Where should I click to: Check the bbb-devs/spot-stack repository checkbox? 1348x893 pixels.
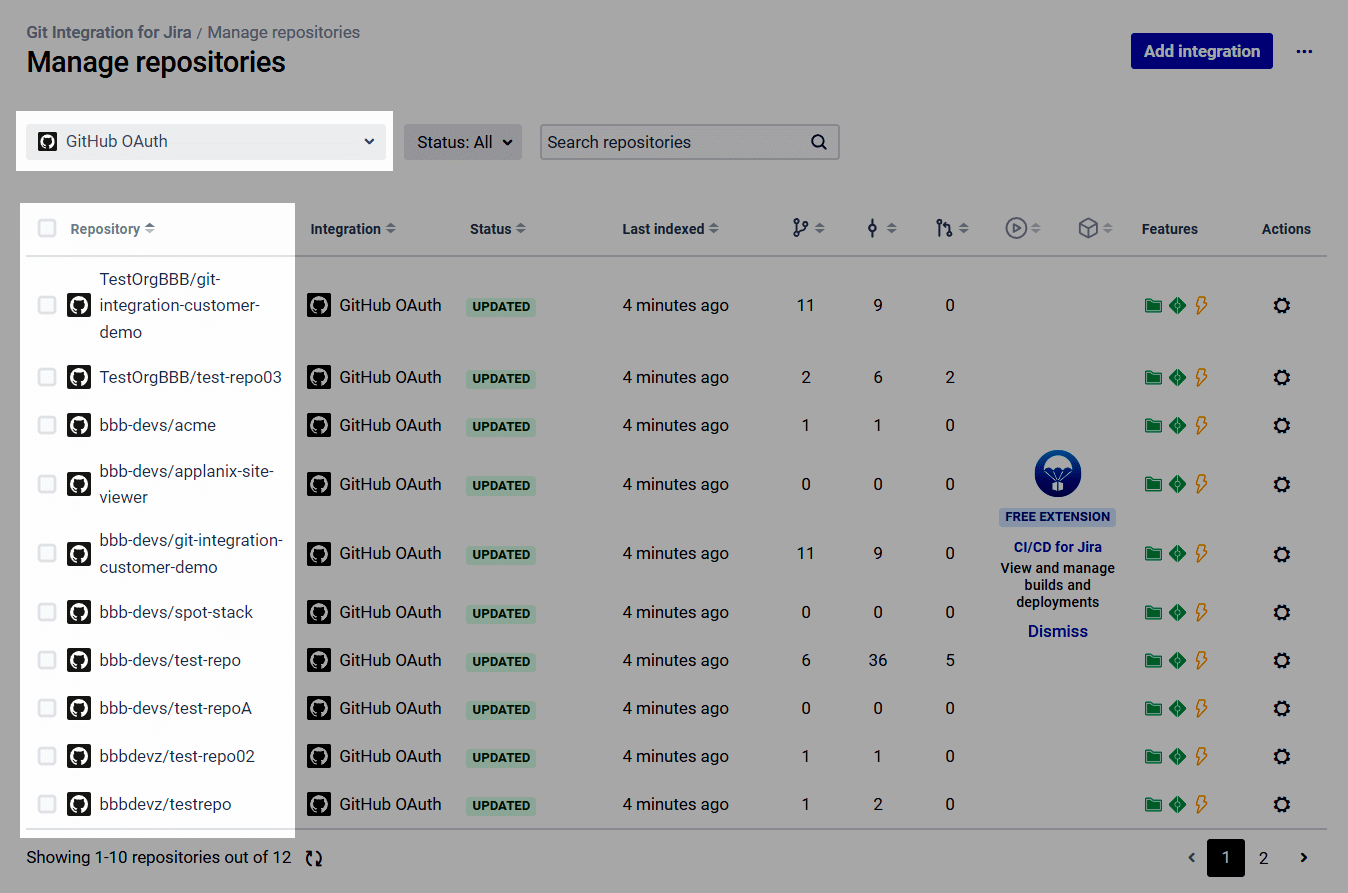[x=47, y=612]
